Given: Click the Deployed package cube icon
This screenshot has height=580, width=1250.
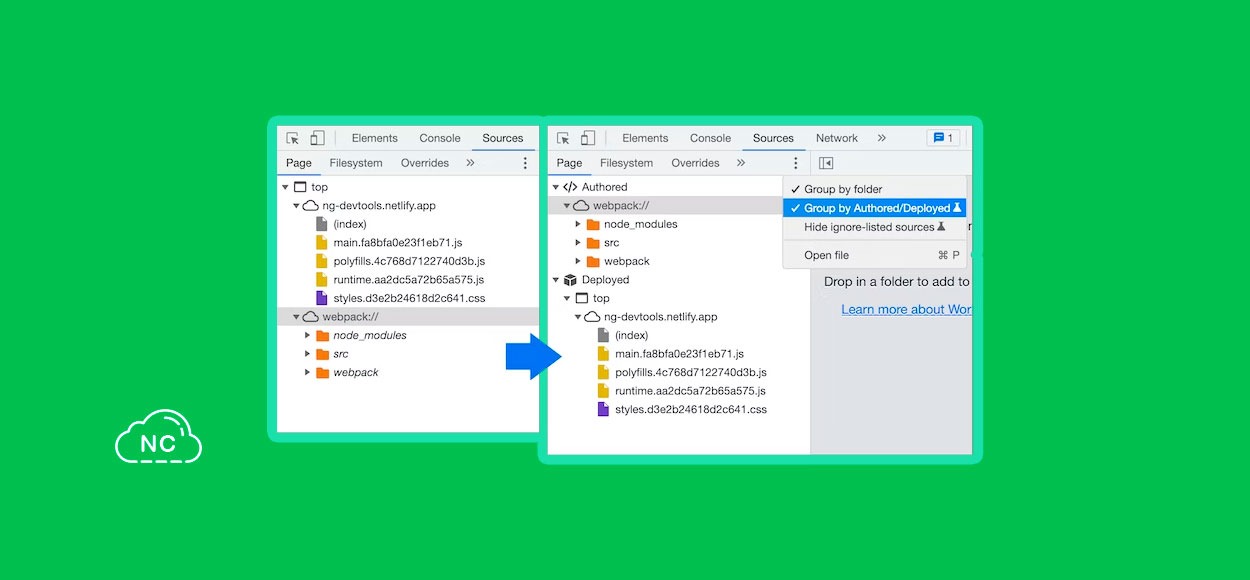Looking at the screenshot, I should coord(570,280).
